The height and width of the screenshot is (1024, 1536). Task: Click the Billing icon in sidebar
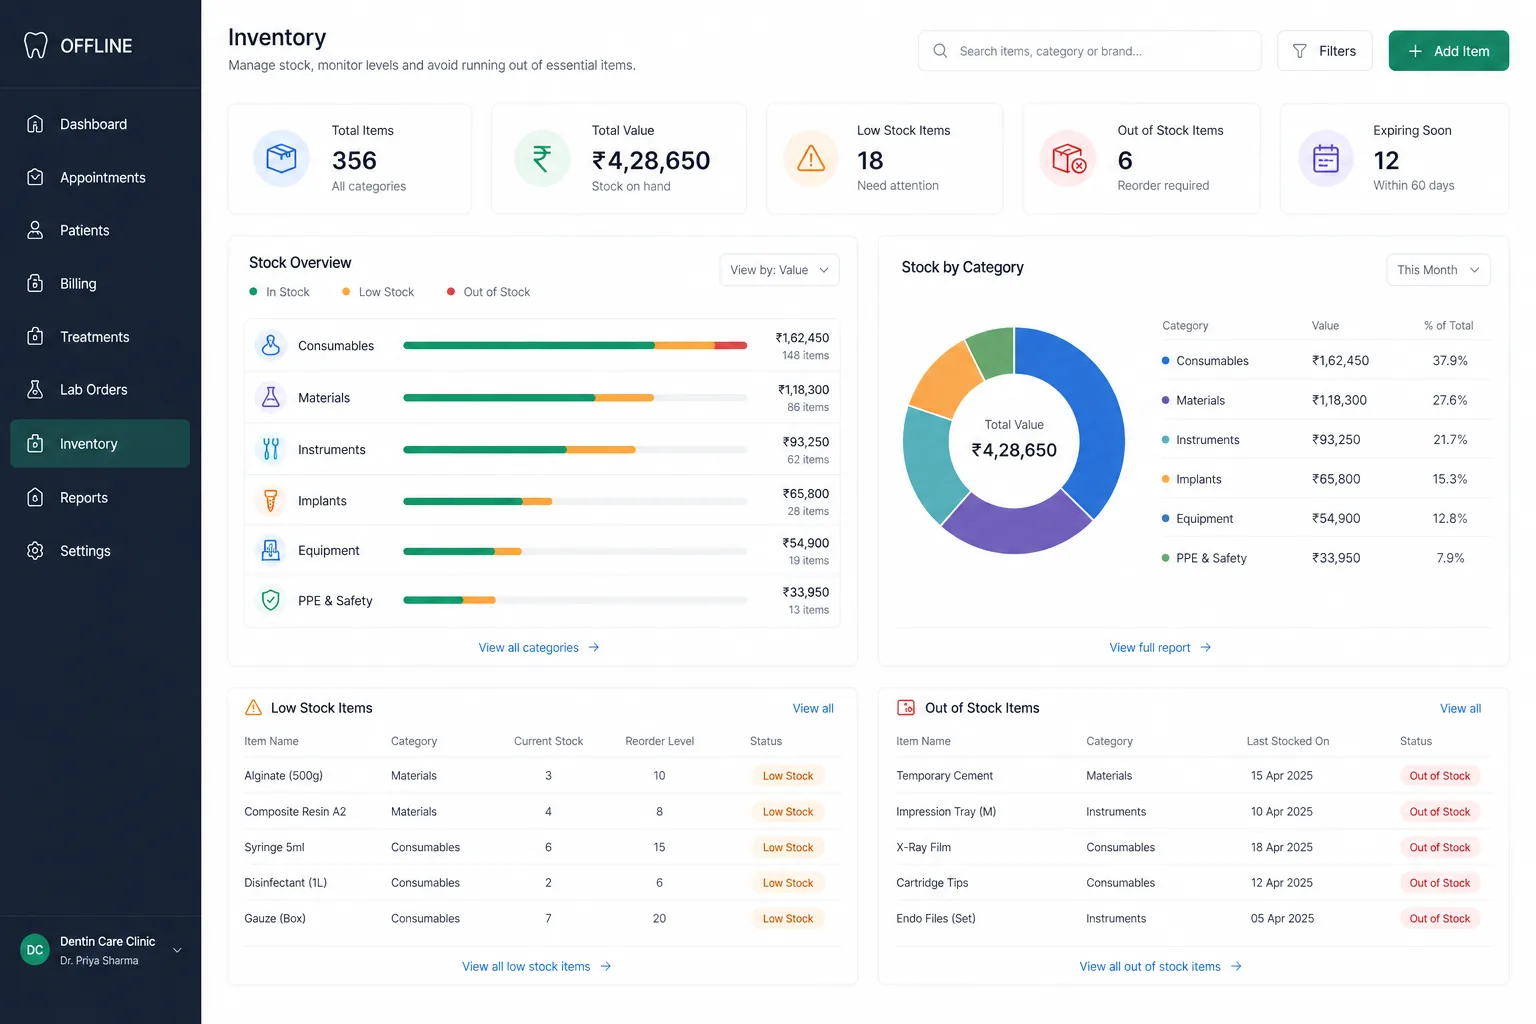click(x=35, y=283)
